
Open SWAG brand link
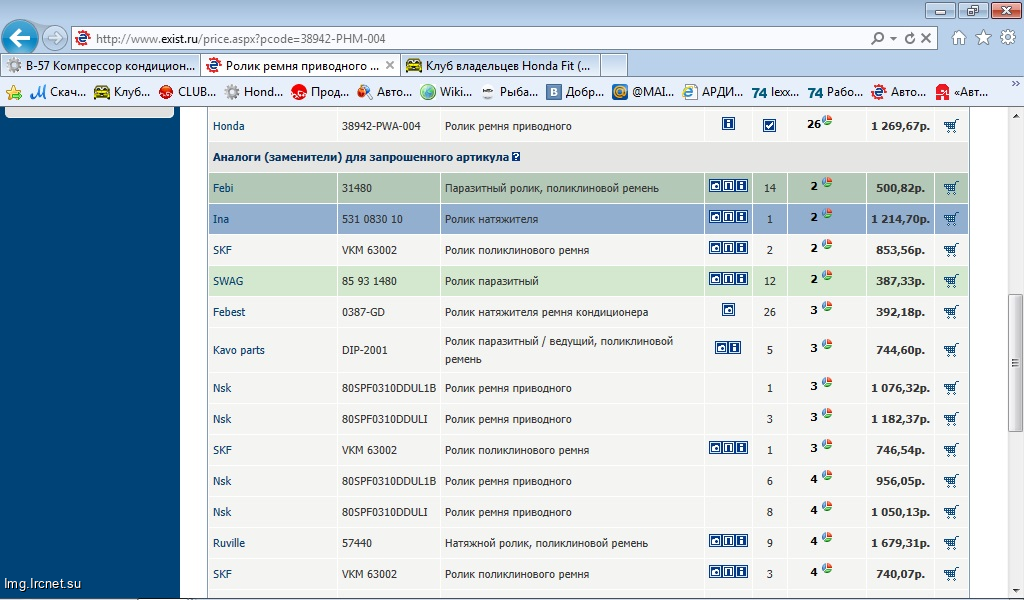(228, 281)
